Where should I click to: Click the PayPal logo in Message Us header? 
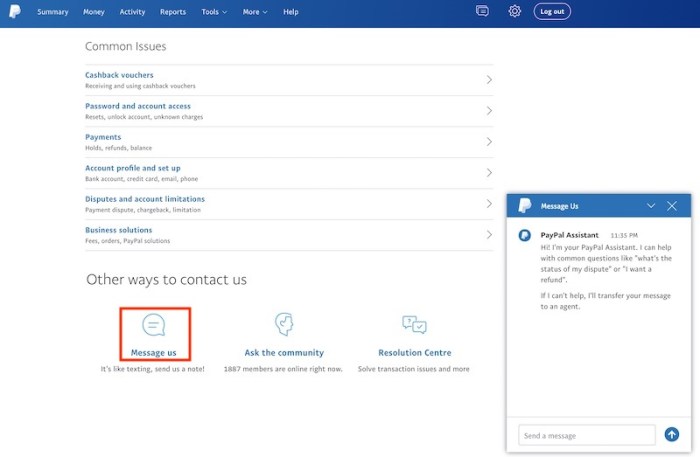[525, 206]
